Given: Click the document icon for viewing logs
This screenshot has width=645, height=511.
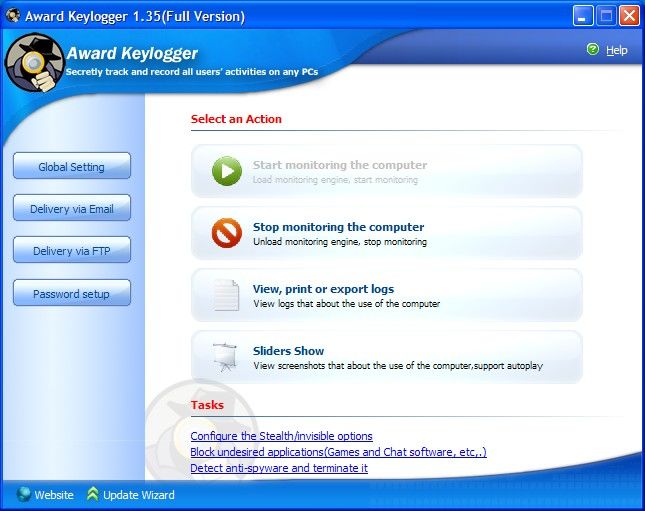Looking at the screenshot, I should 226,295.
